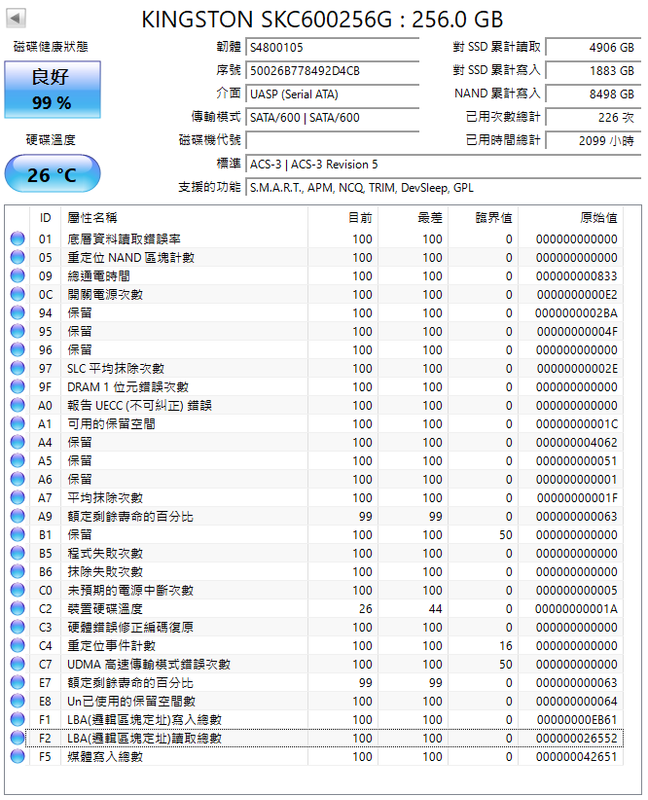Click the status icon for attribute 09
Screen dimensions: 648x800
click(17, 276)
